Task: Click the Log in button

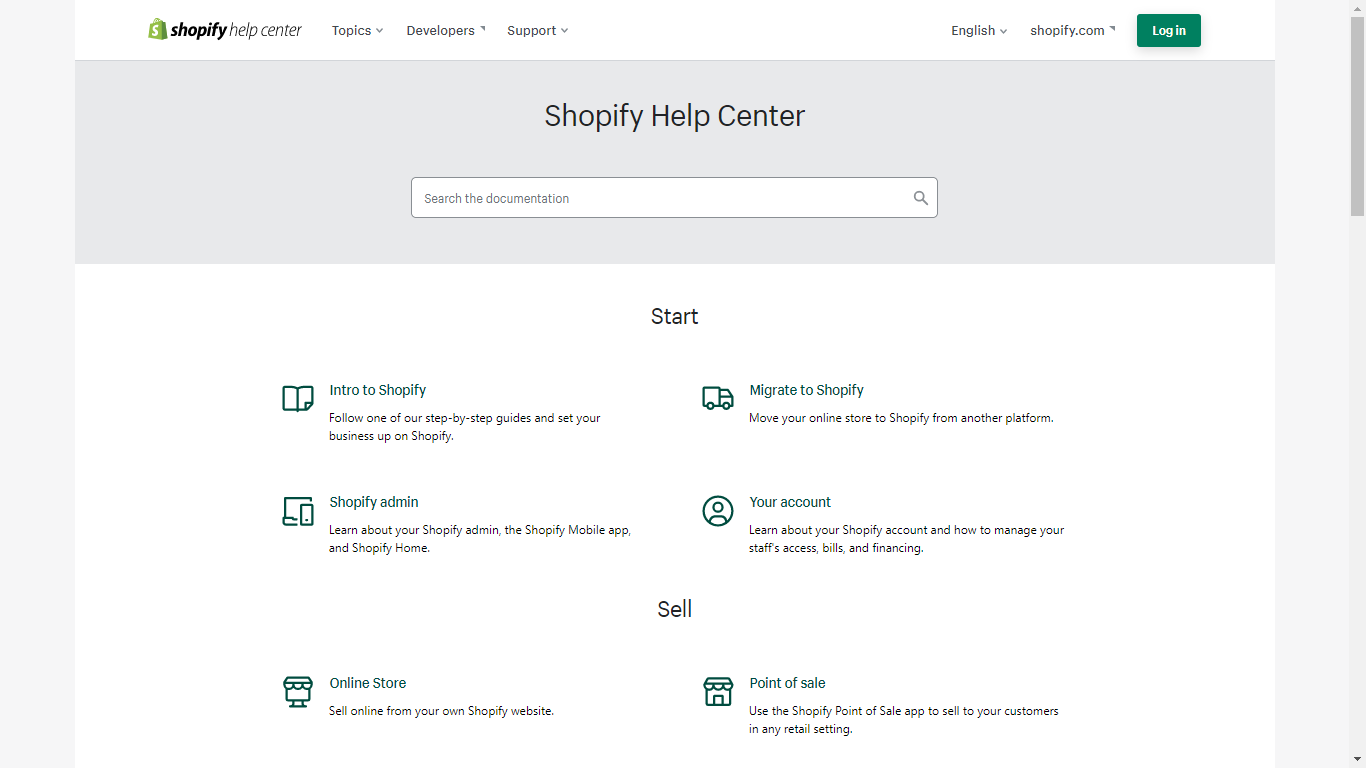Action: 1168,30
